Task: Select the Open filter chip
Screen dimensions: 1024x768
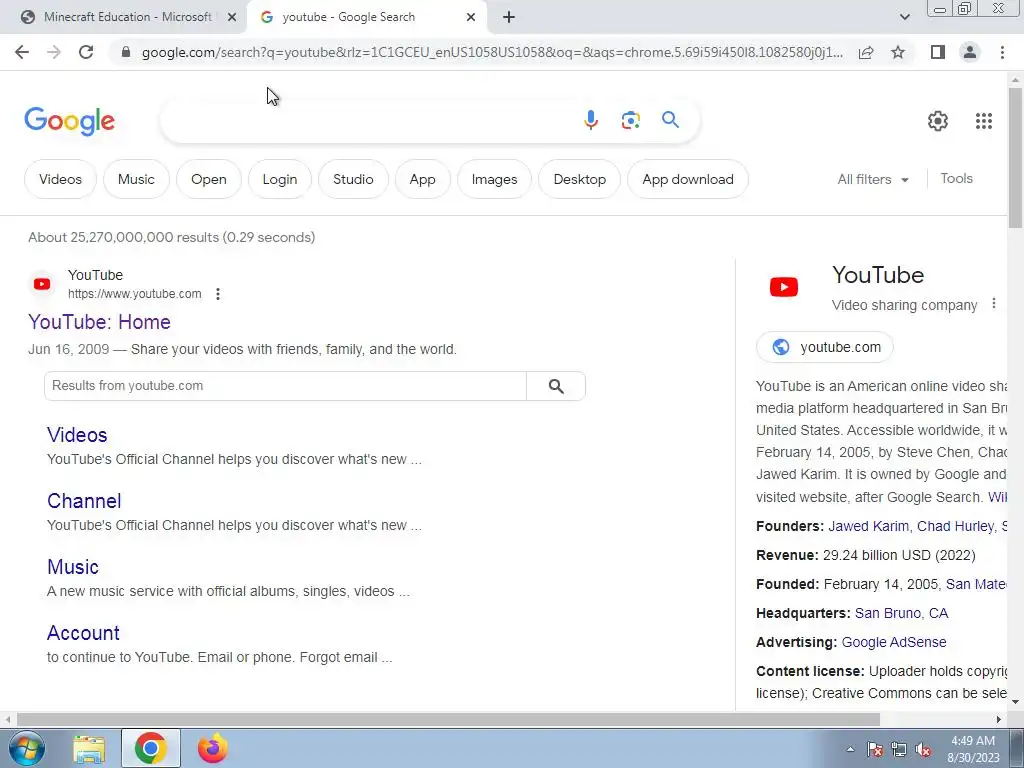Action: (208, 179)
